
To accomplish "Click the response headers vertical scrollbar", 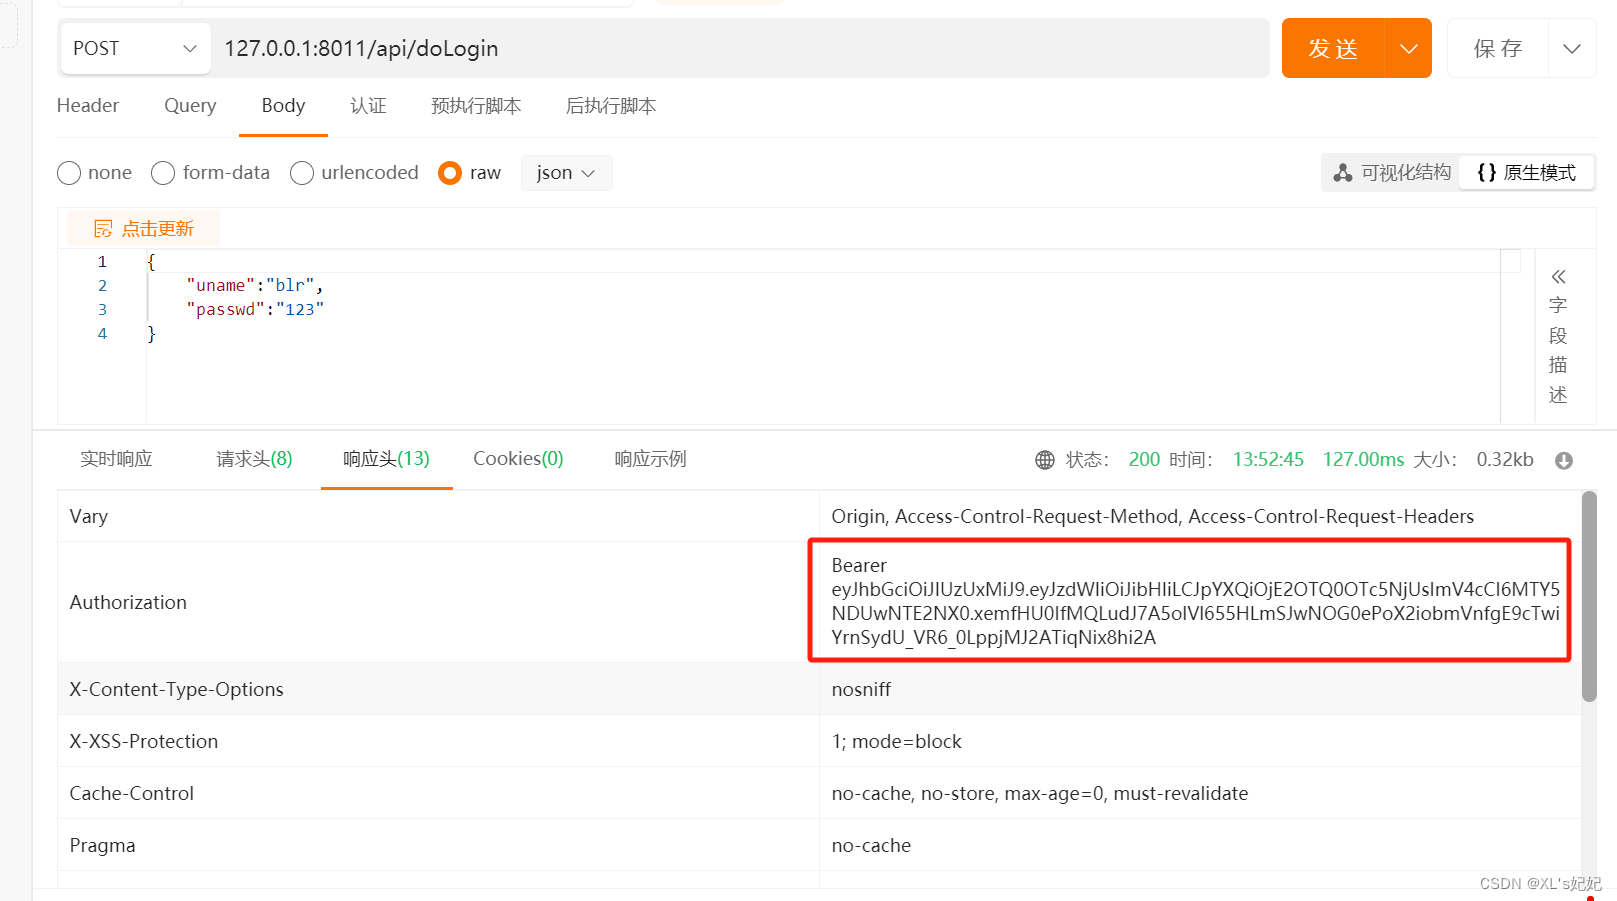I will 1589,596.
